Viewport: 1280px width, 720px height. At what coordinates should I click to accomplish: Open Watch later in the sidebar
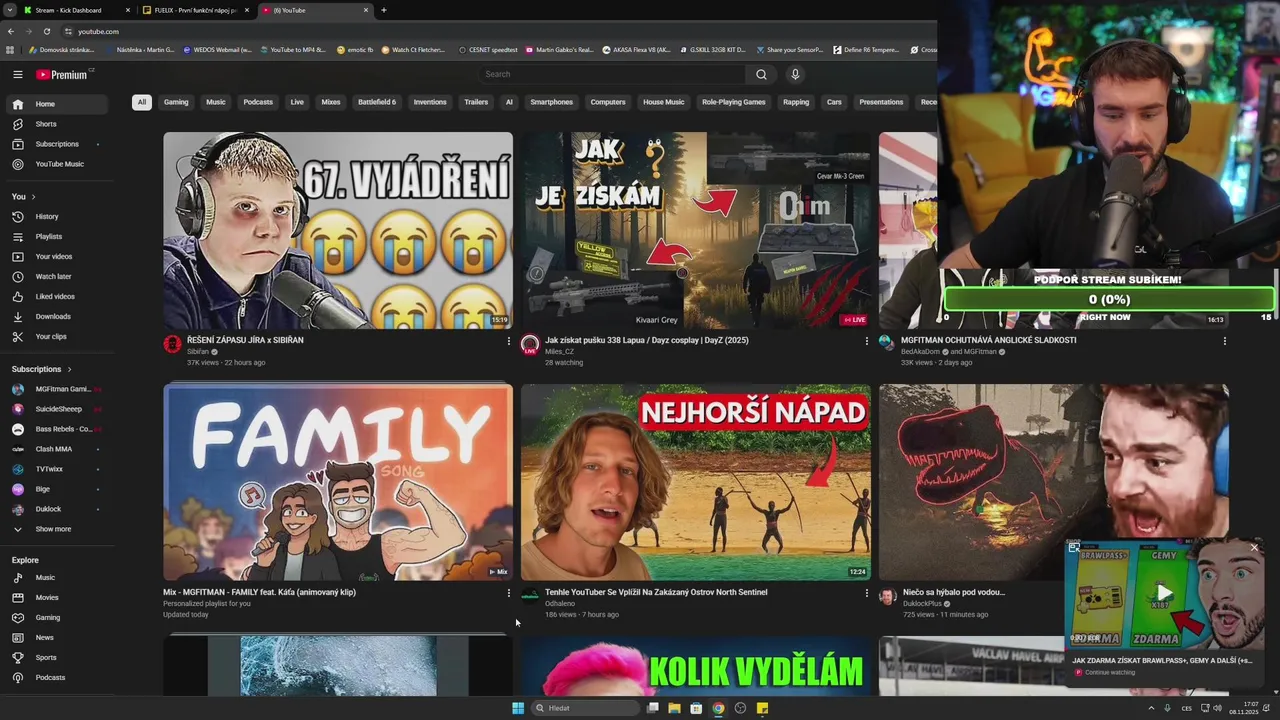[56, 276]
